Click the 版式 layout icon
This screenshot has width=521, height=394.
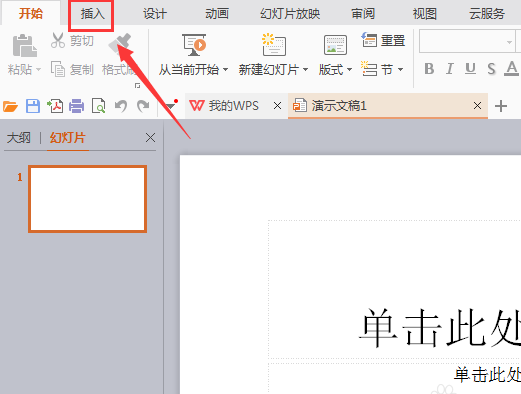pos(335,45)
